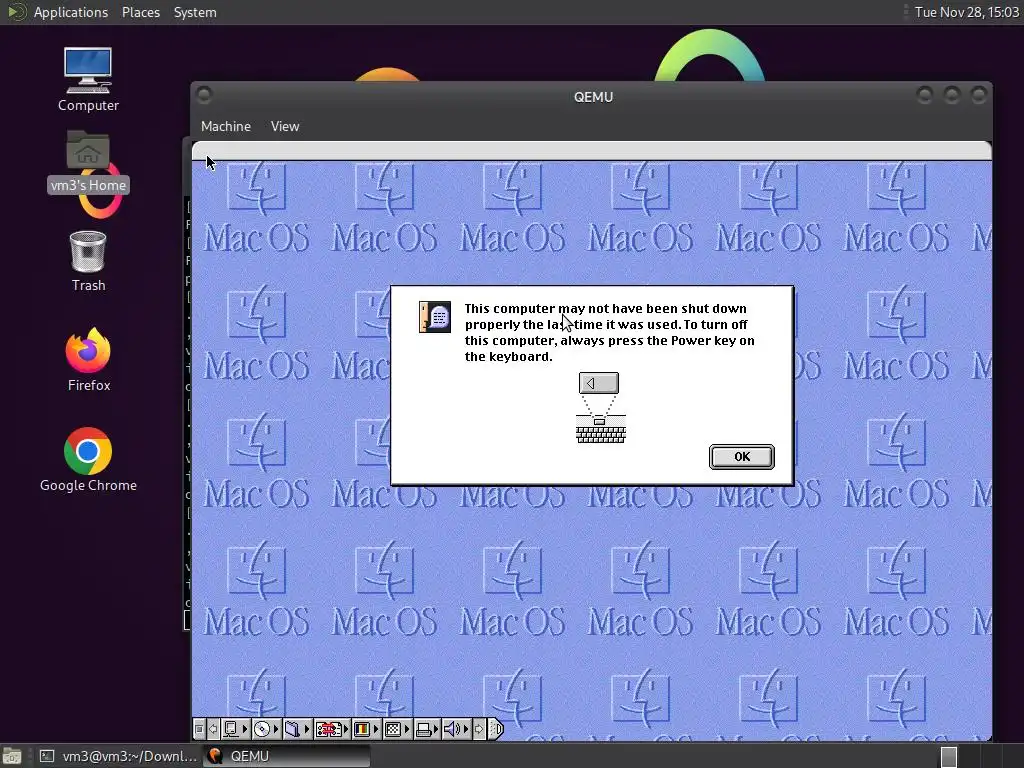Click the notepad alert icon in the dialog
The width and height of the screenshot is (1024, 768).
coord(435,317)
